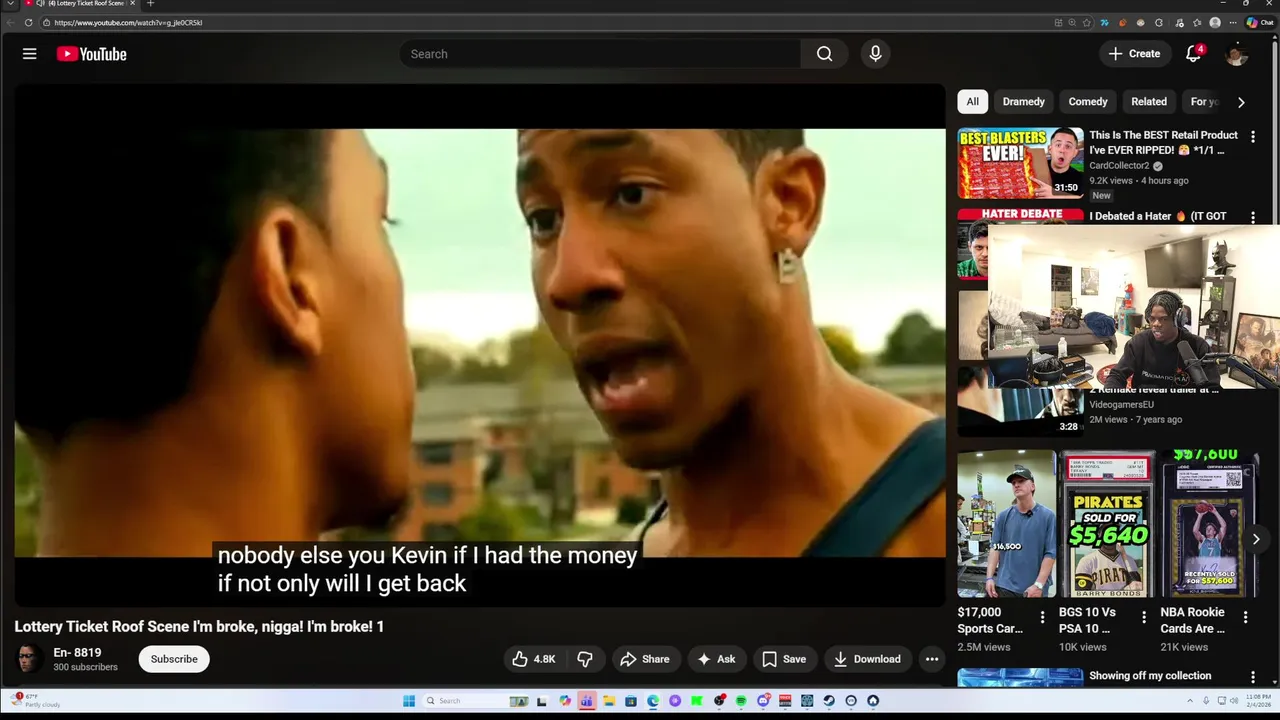
Task: Like the video with thumbs up
Action: [533, 659]
